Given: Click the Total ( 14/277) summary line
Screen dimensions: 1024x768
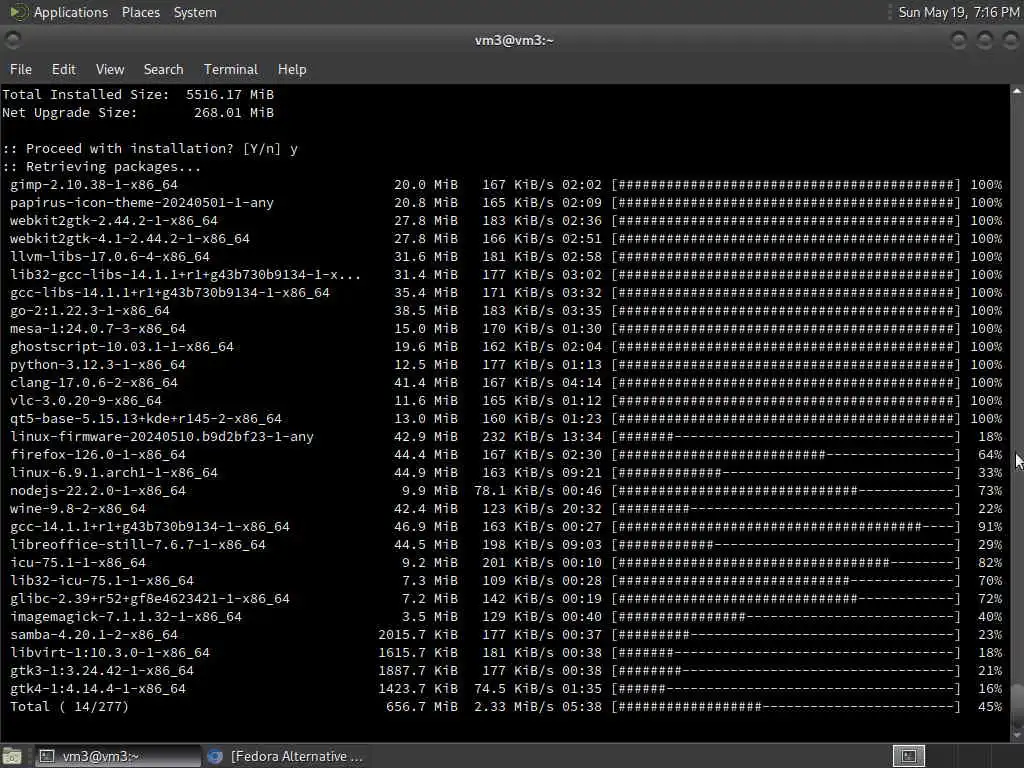Looking at the screenshot, I should pos(505,707).
